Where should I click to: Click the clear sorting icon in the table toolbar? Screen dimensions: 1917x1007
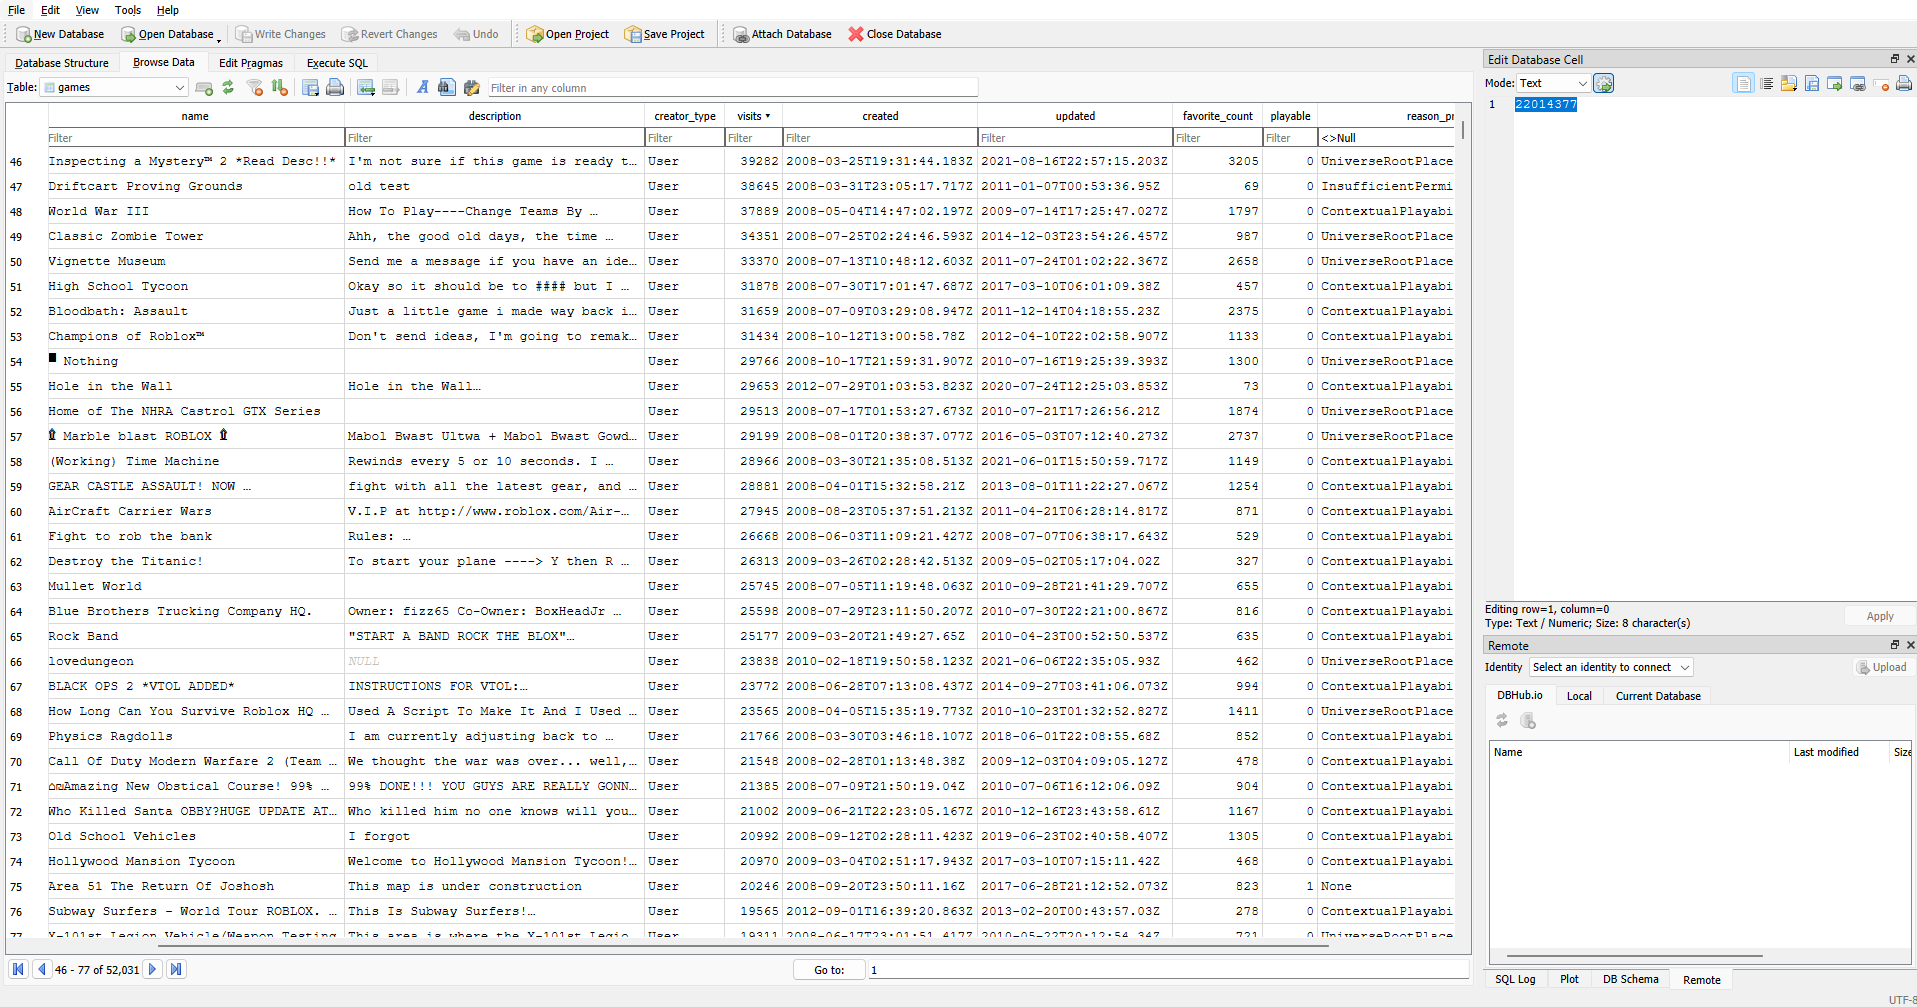(280, 88)
